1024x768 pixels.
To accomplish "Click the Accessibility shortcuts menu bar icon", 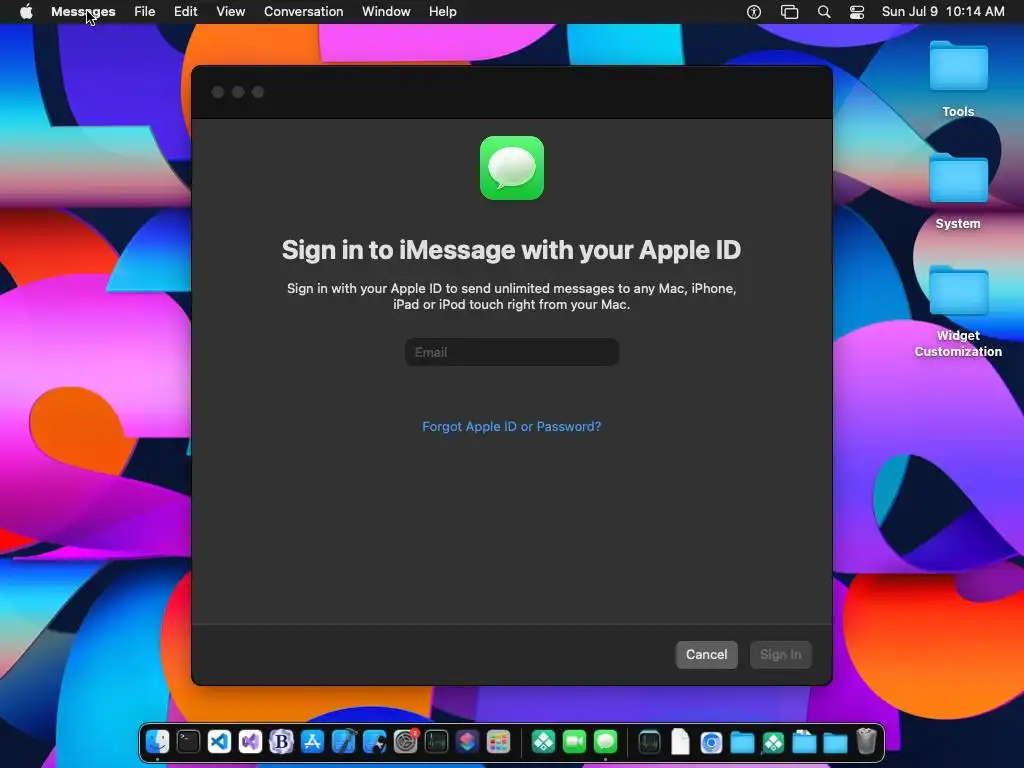I will pos(754,12).
